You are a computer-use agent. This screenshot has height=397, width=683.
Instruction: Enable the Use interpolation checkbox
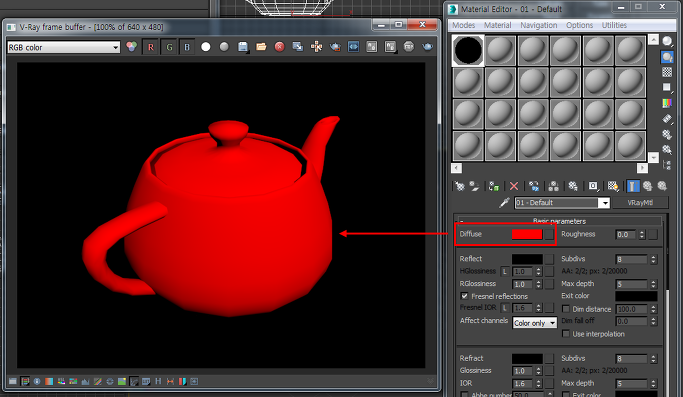coord(566,334)
